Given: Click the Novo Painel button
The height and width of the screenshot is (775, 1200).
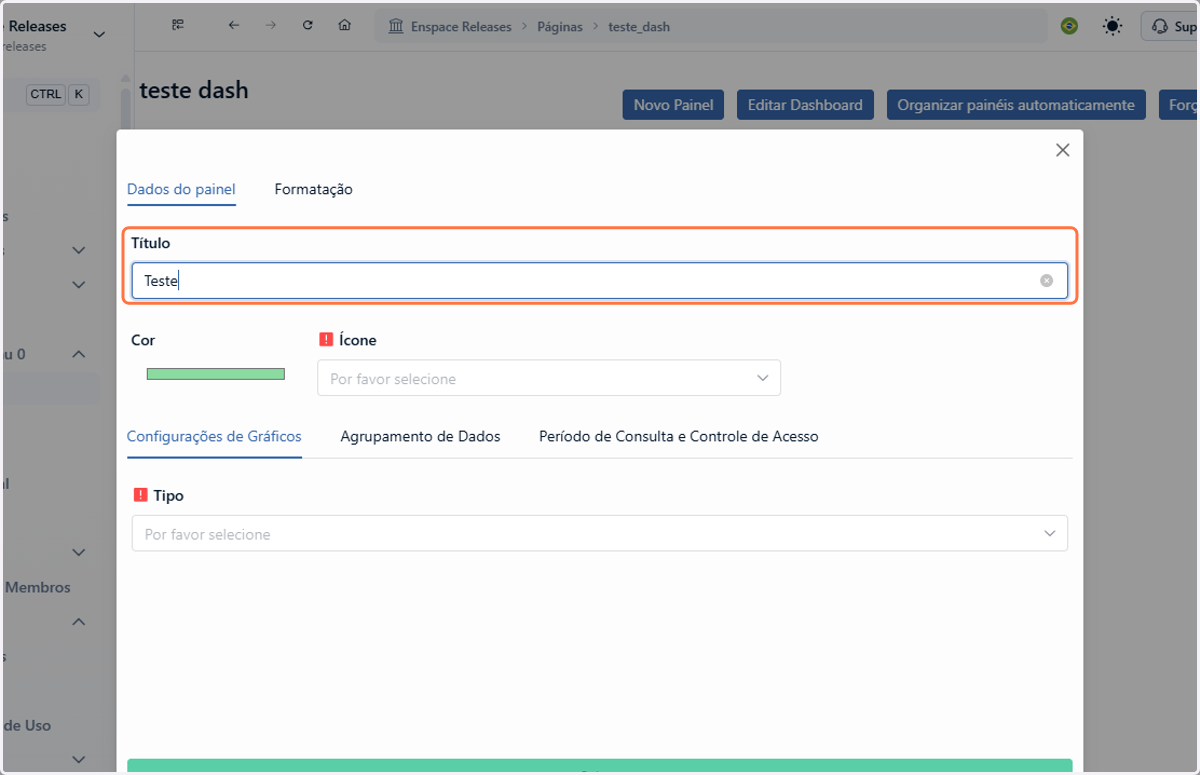Looking at the screenshot, I should (x=673, y=105).
